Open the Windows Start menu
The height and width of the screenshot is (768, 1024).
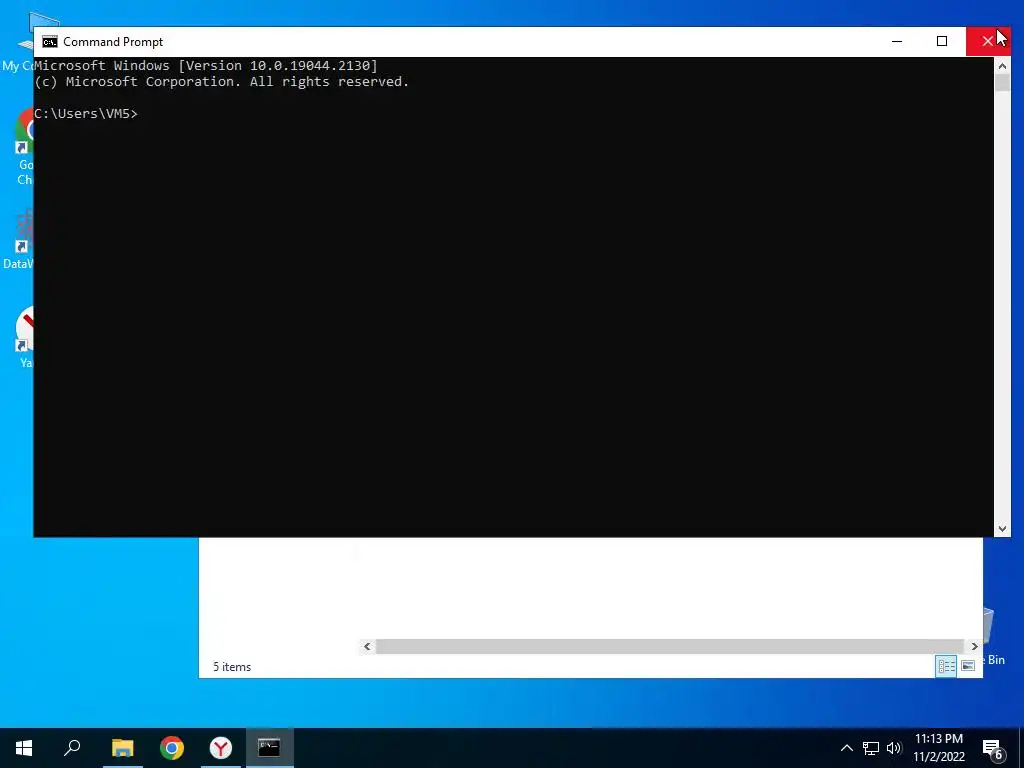tap(24, 748)
